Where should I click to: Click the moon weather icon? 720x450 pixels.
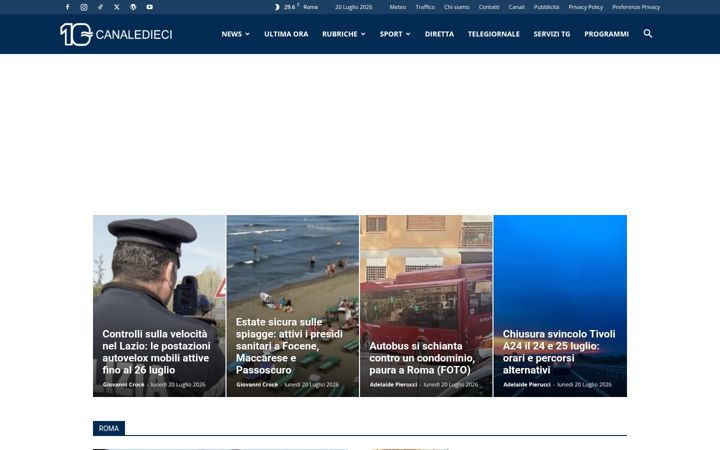[x=277, y=7]
